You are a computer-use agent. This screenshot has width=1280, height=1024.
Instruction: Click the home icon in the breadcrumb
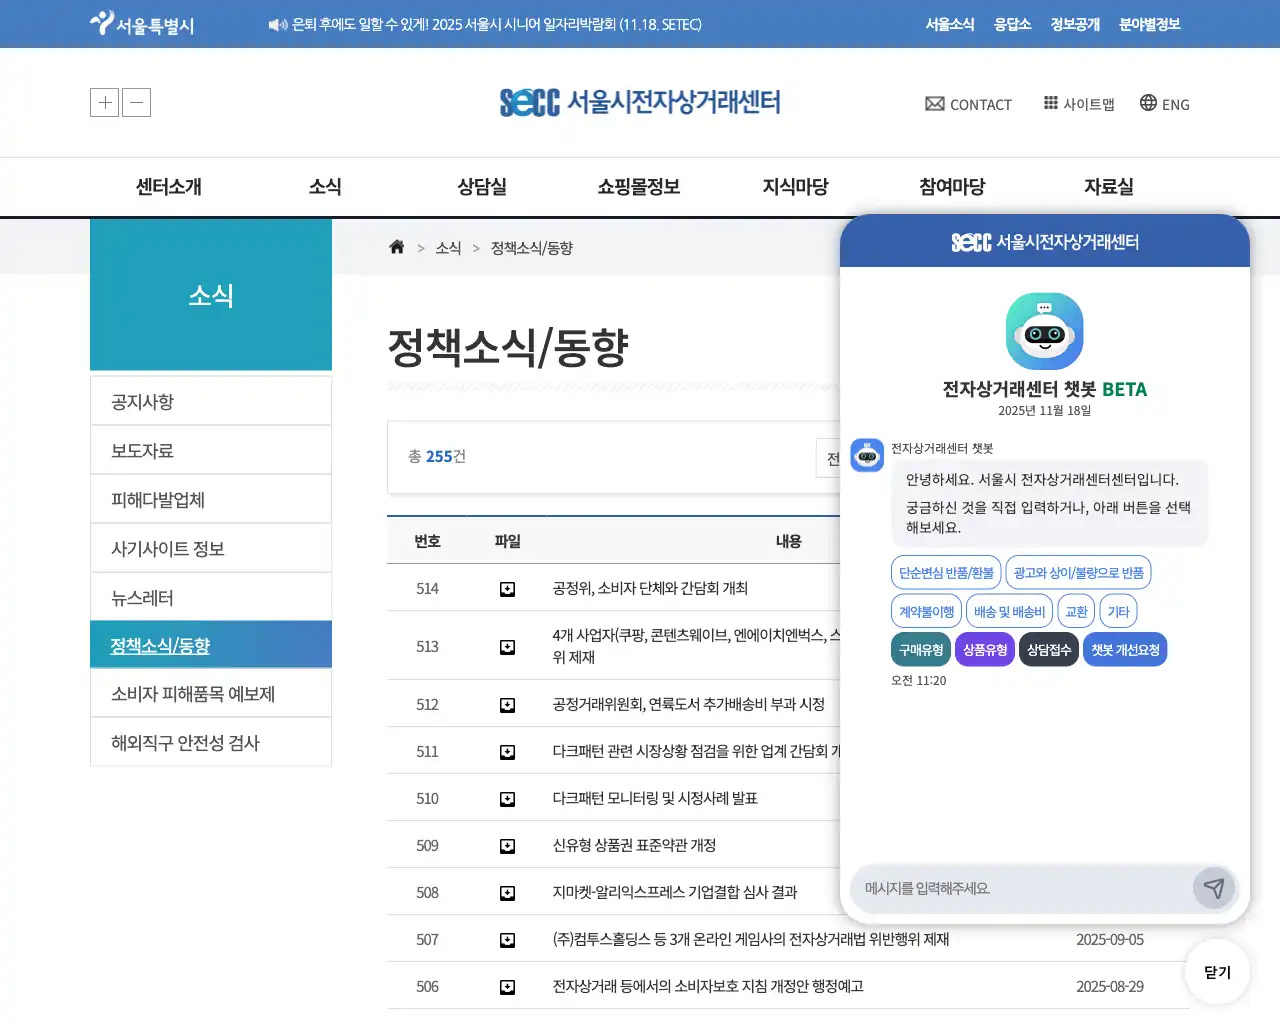coord(396,247)
